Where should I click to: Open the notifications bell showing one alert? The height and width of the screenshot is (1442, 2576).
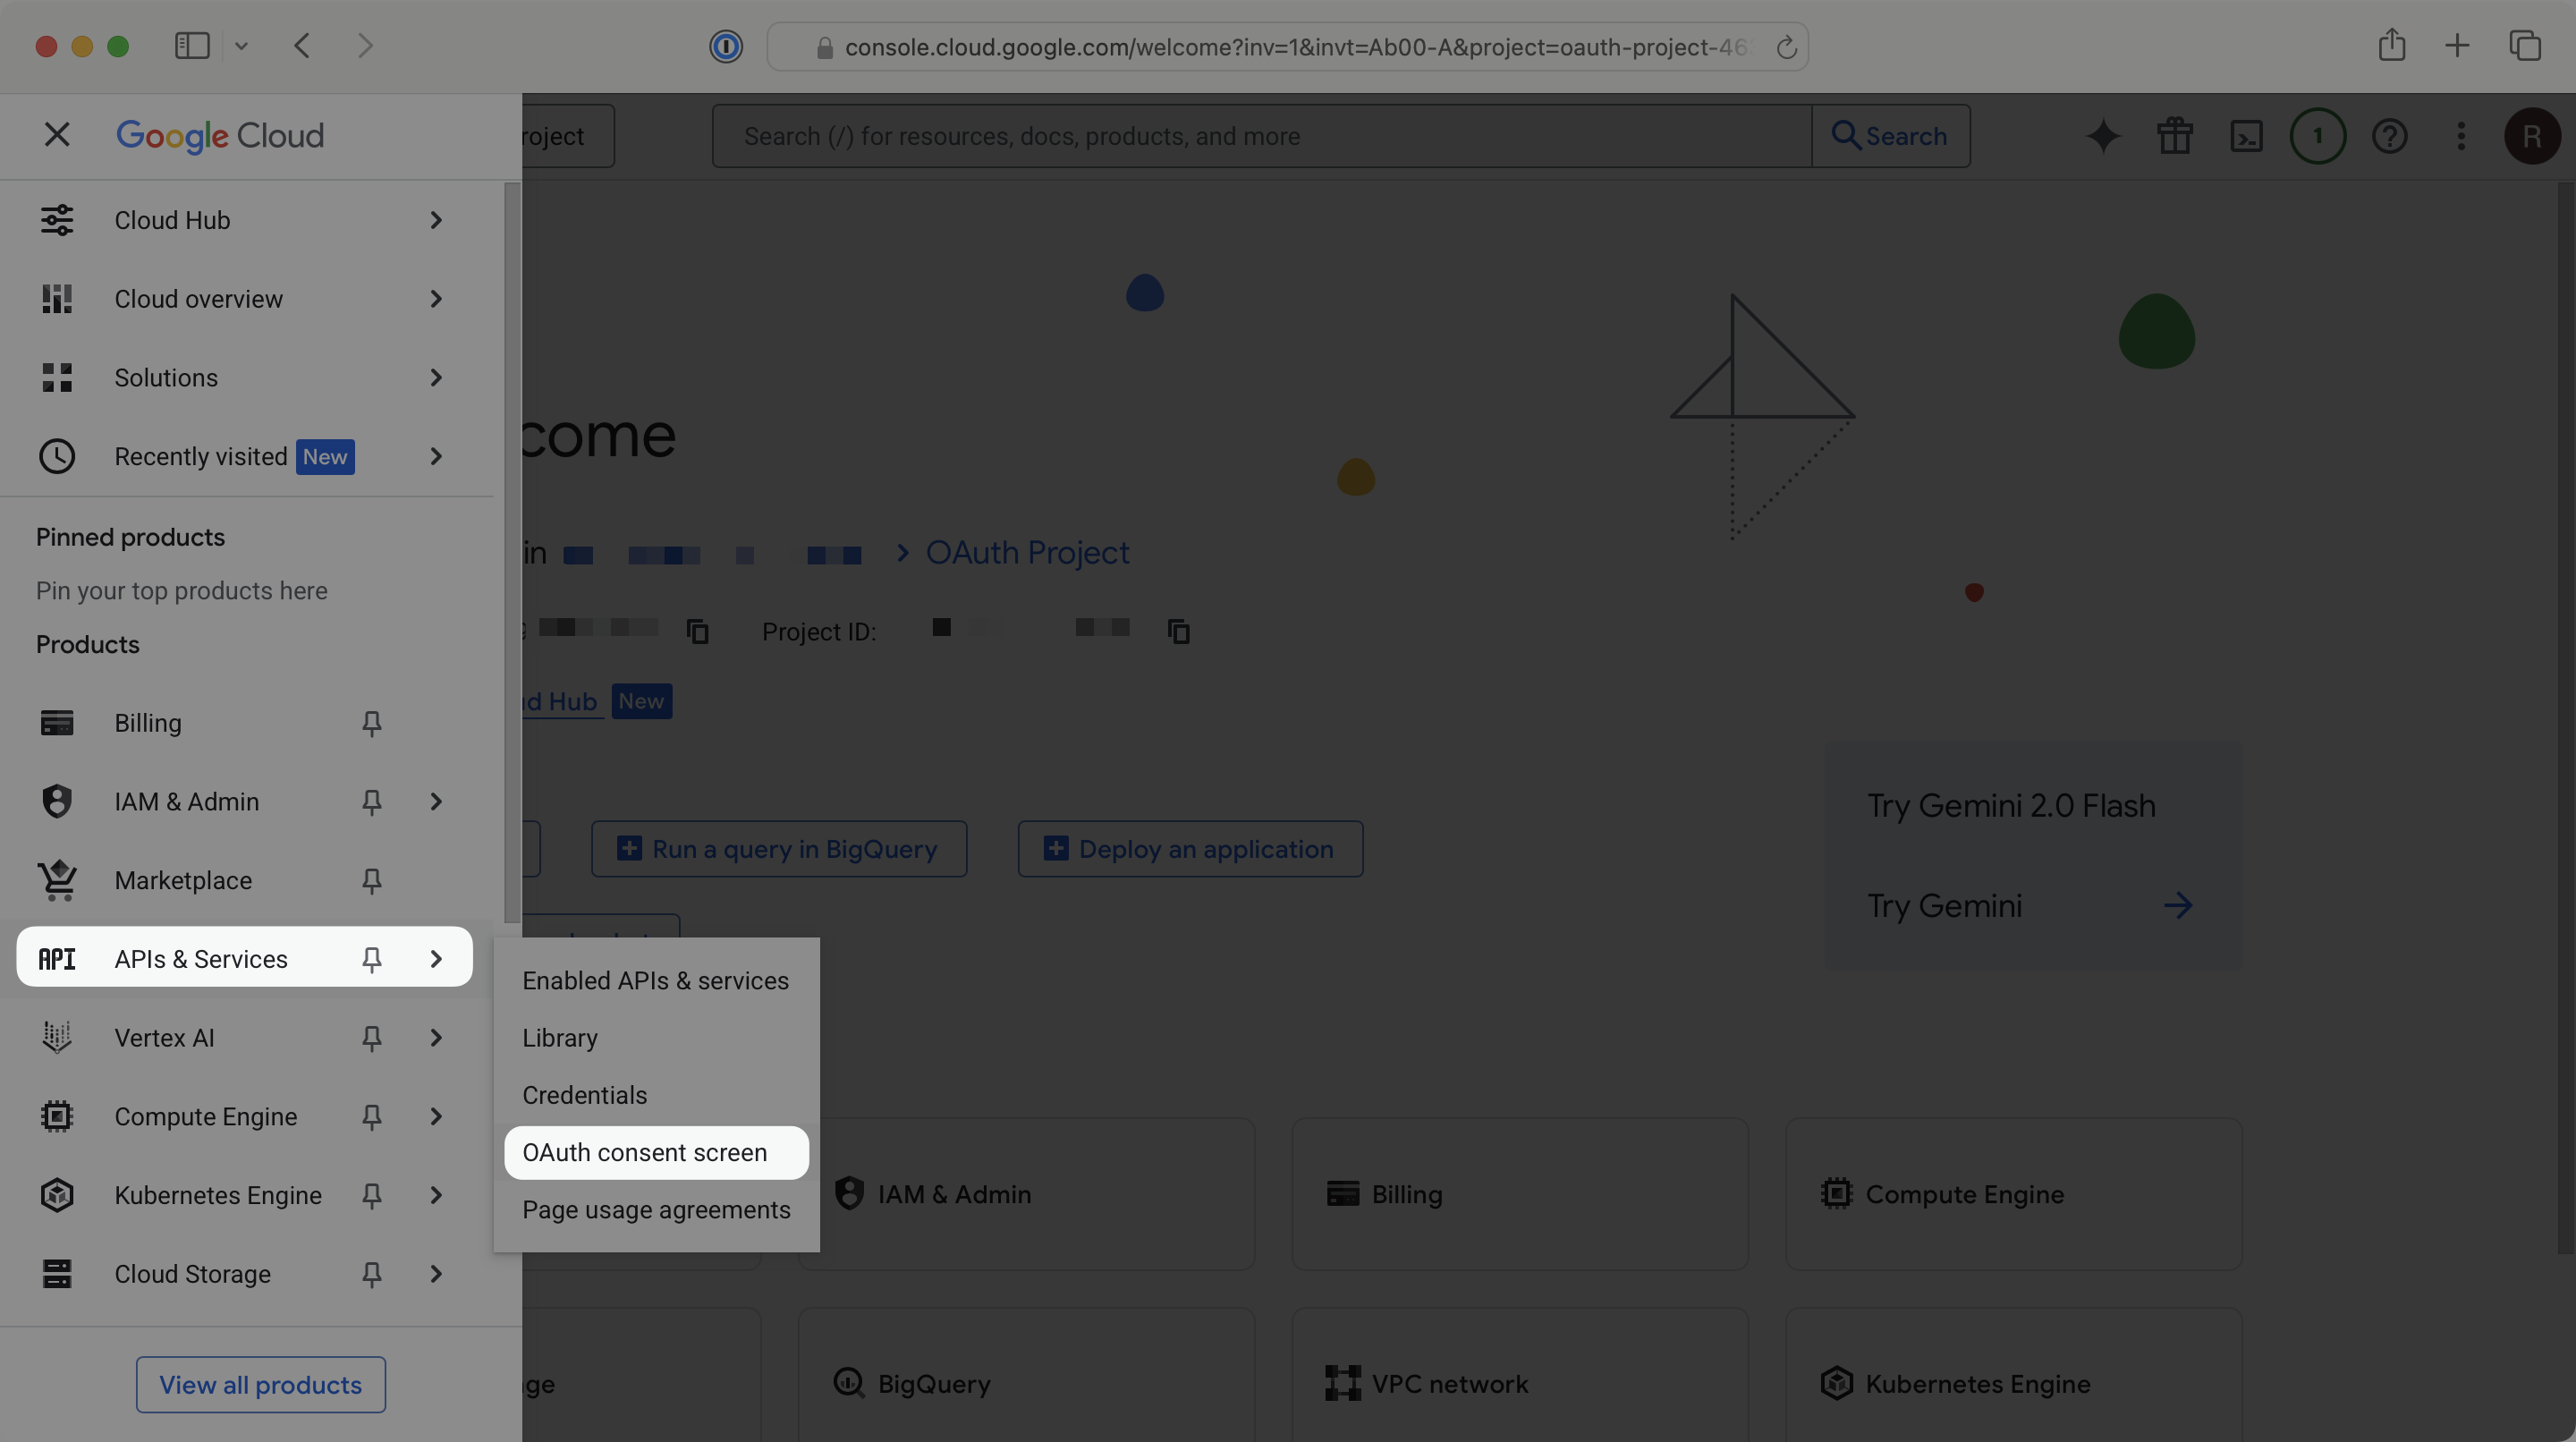tap(2318, 136)
